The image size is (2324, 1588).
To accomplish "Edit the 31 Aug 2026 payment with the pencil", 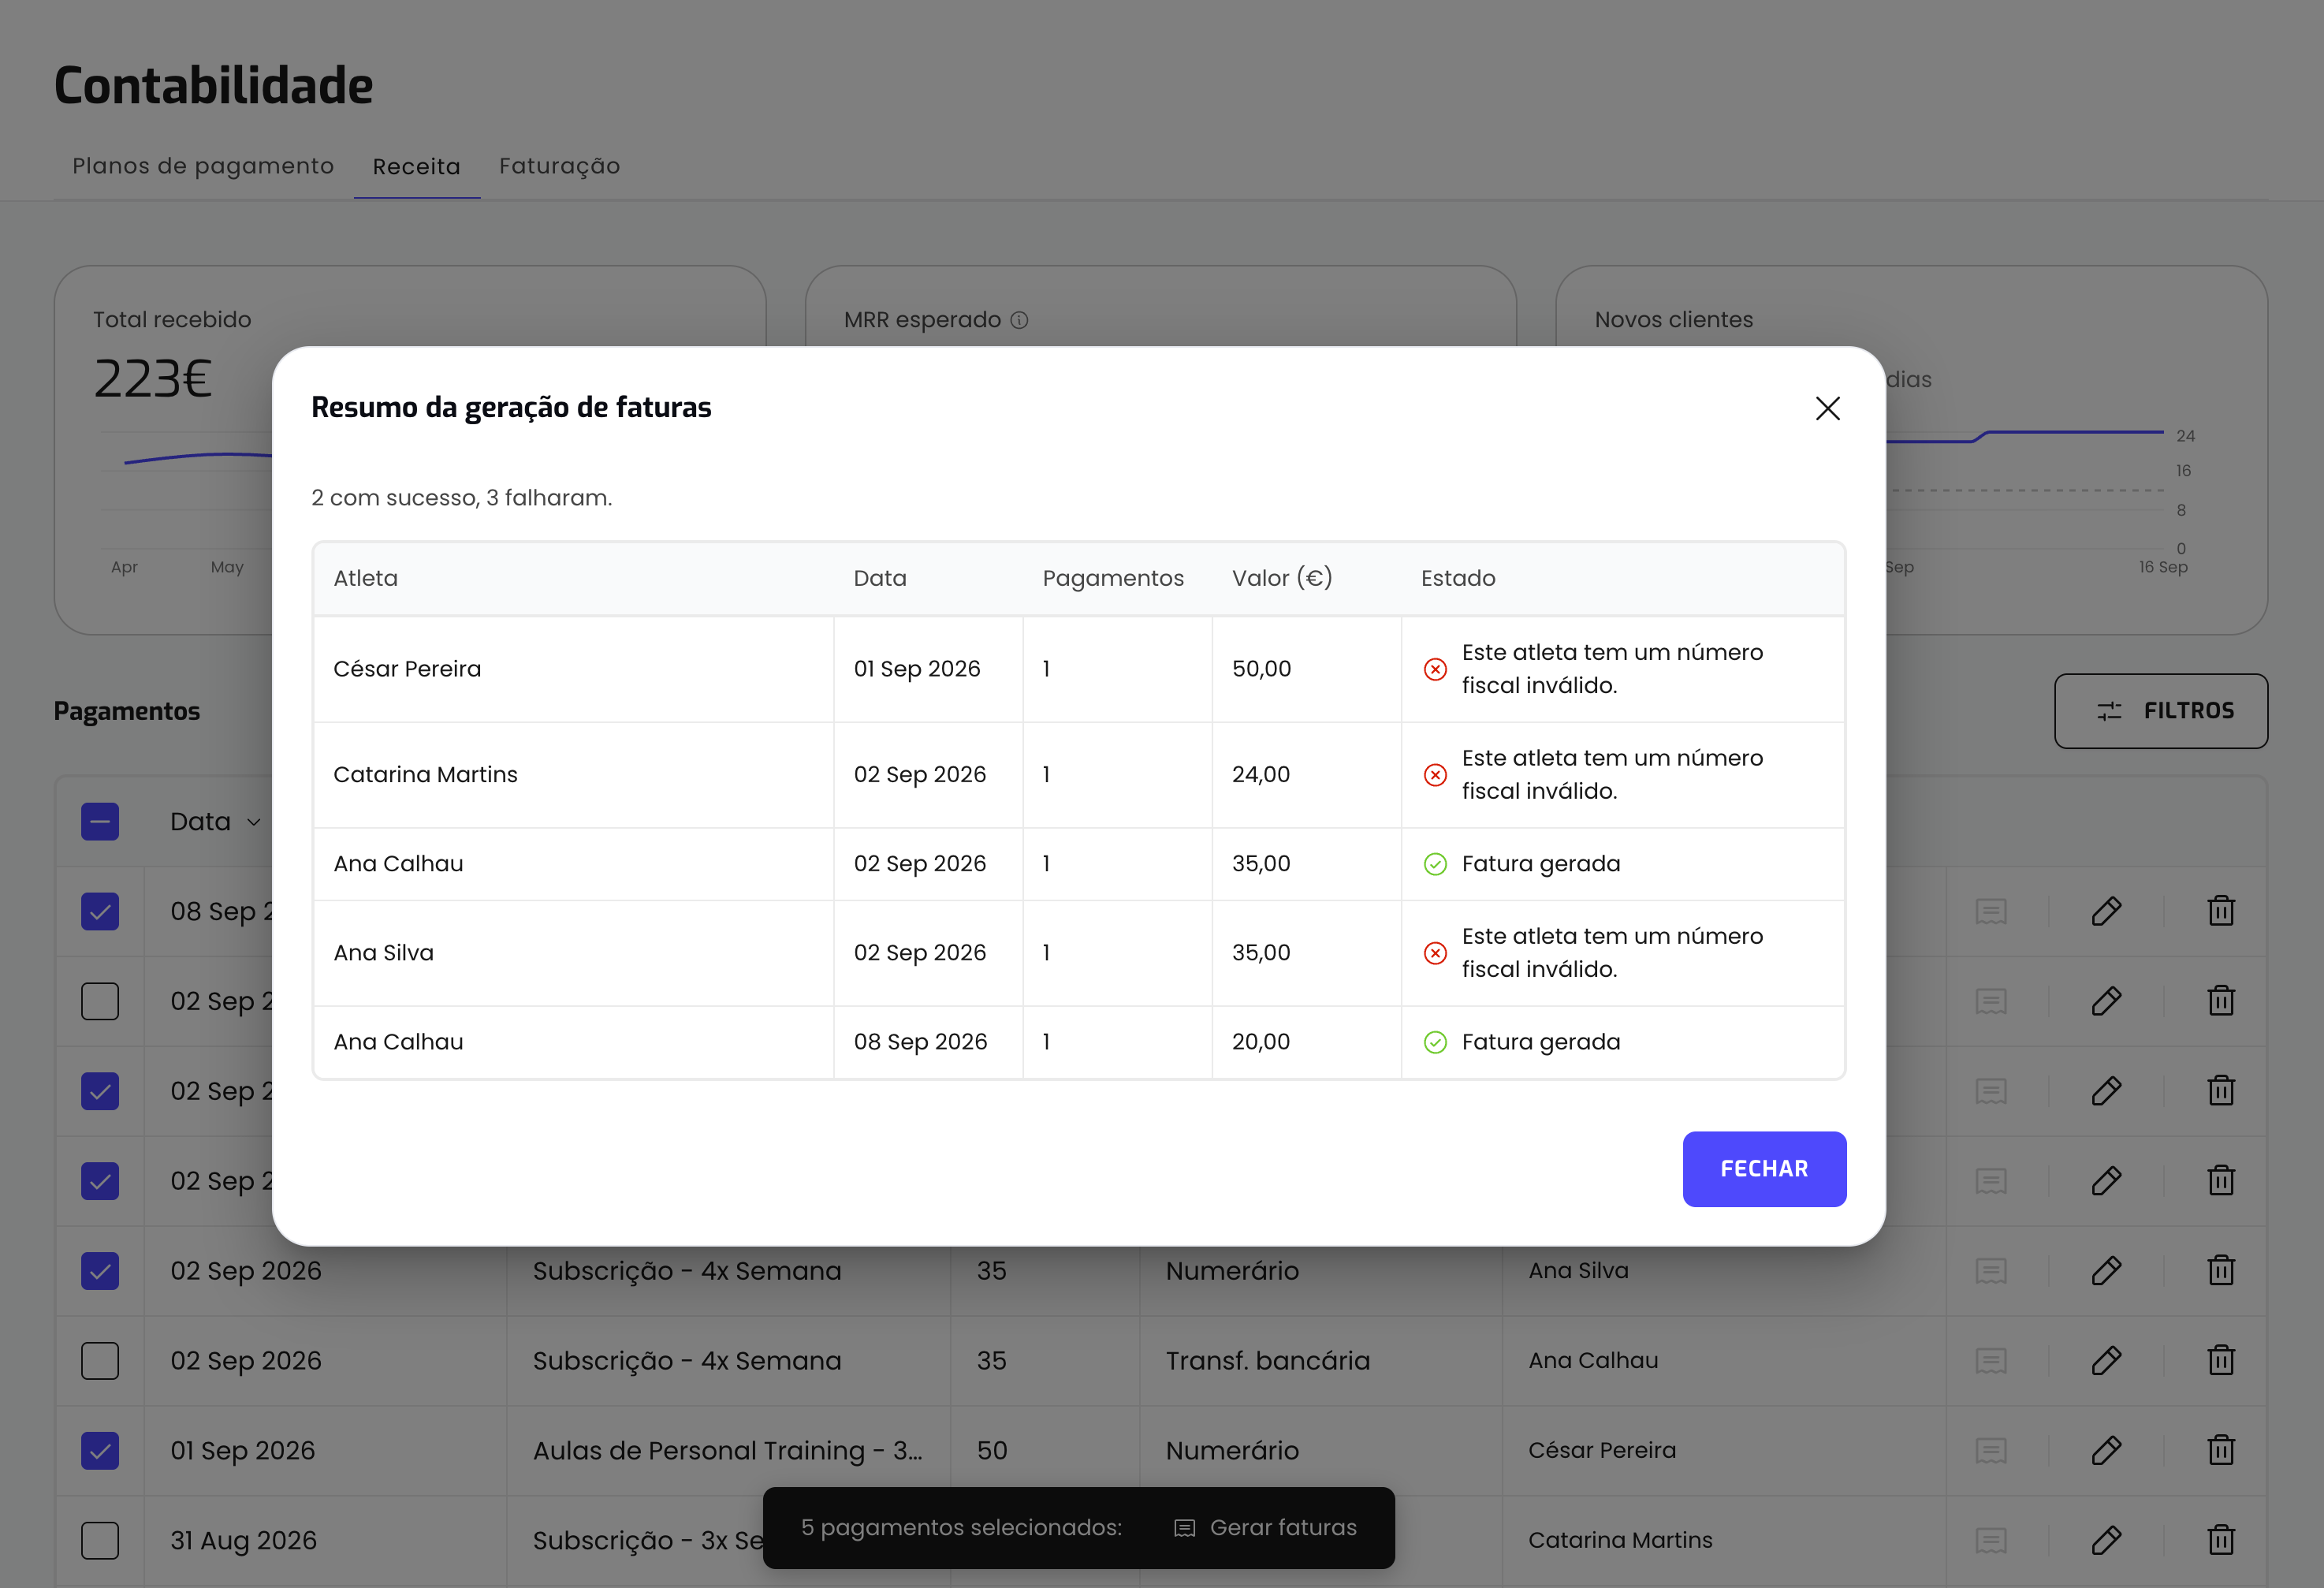I will coord(2106,1541).
